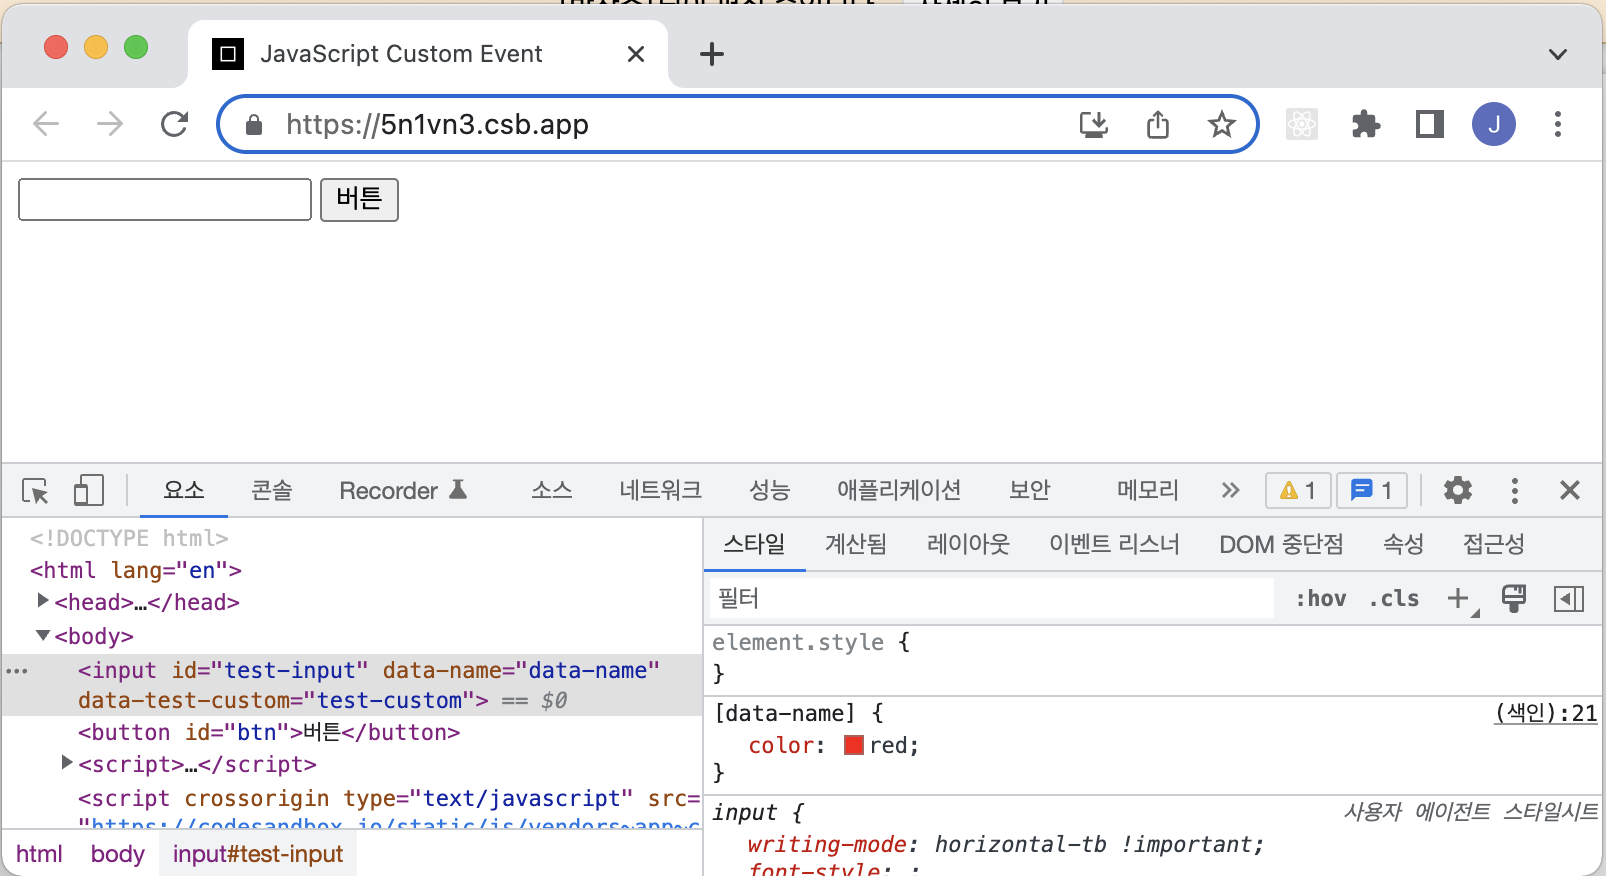Screen dimensions: 1606x876
Task: Focus the page's text input
Action: (x=165, y=200)
